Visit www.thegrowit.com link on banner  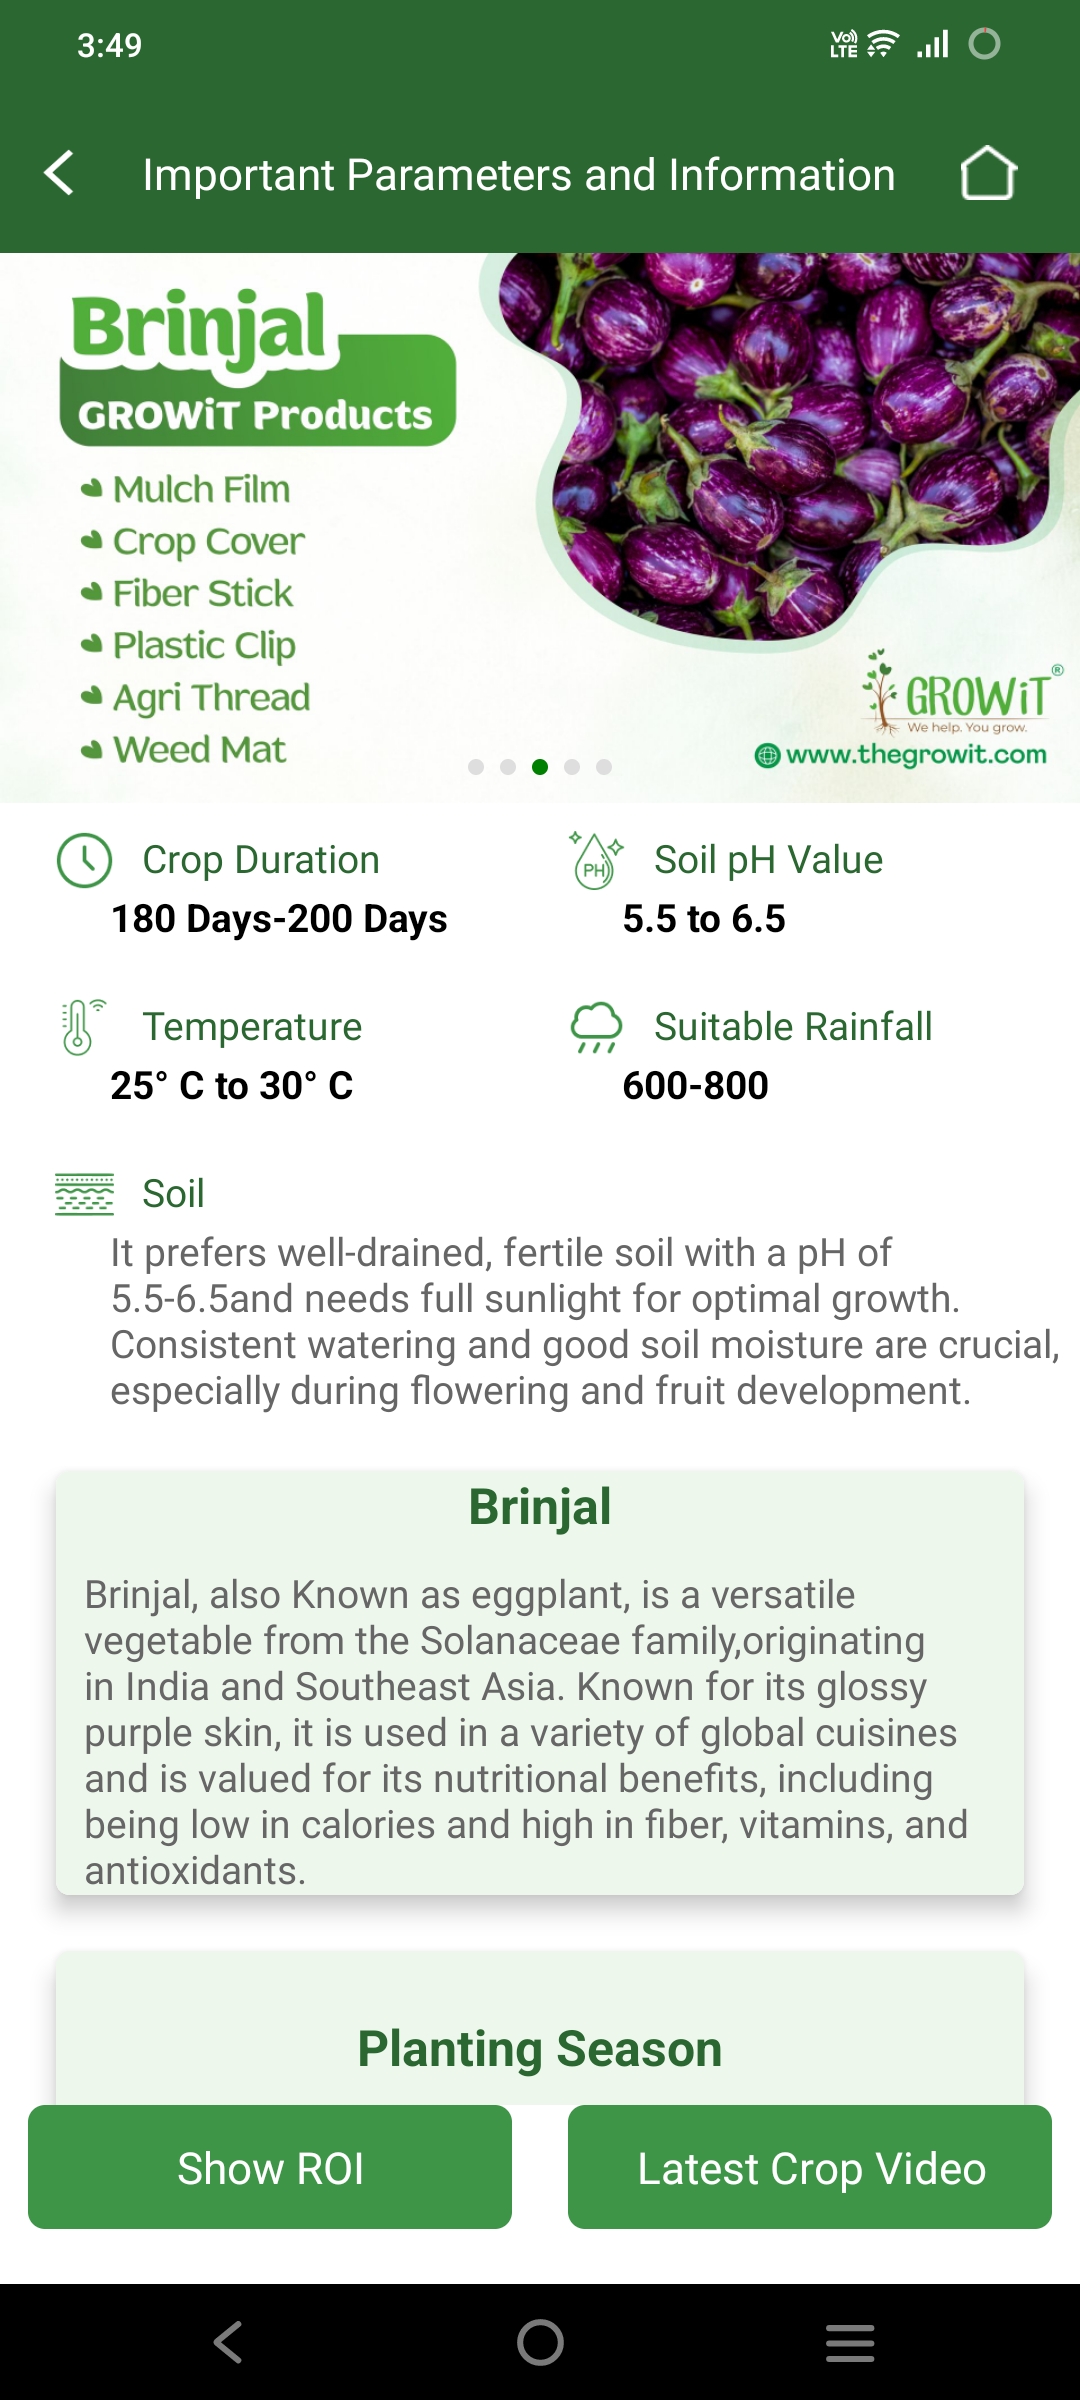[x=901, y=755]
